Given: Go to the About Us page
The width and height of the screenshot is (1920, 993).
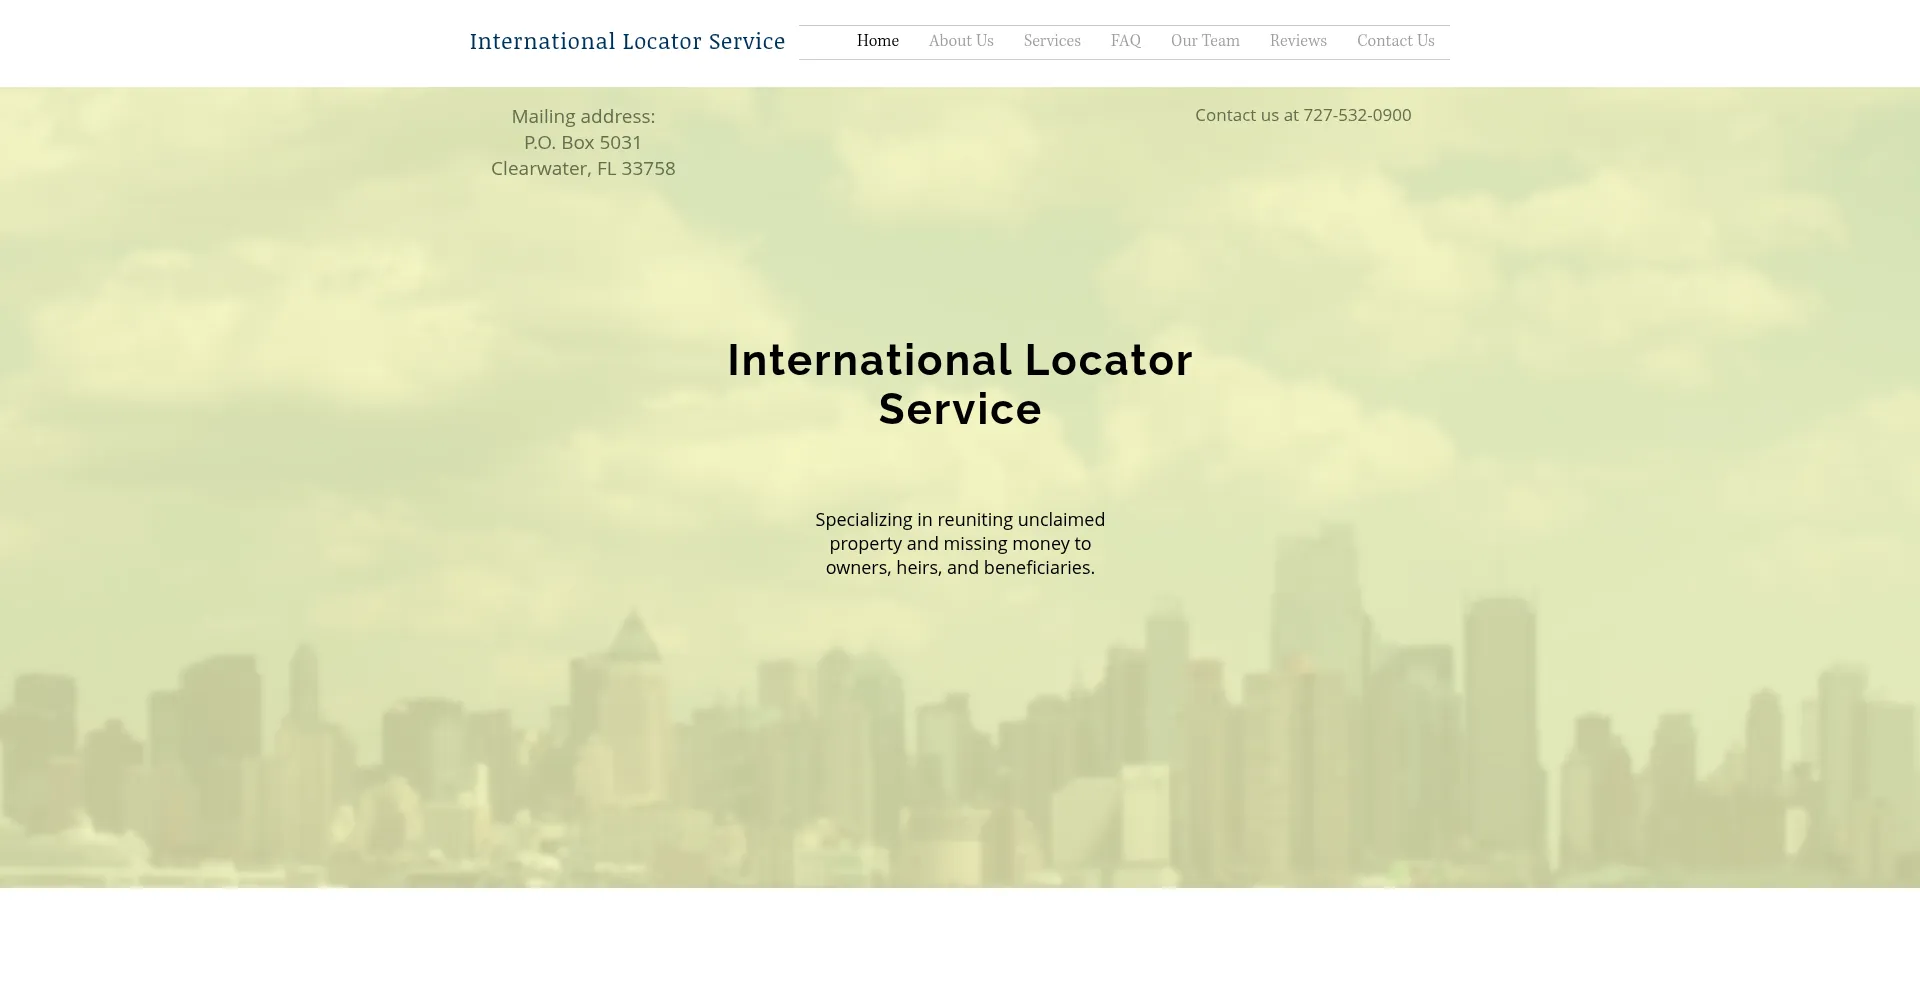Looking at the screenshot, I should pyautogui.click(x=960, y=41).
